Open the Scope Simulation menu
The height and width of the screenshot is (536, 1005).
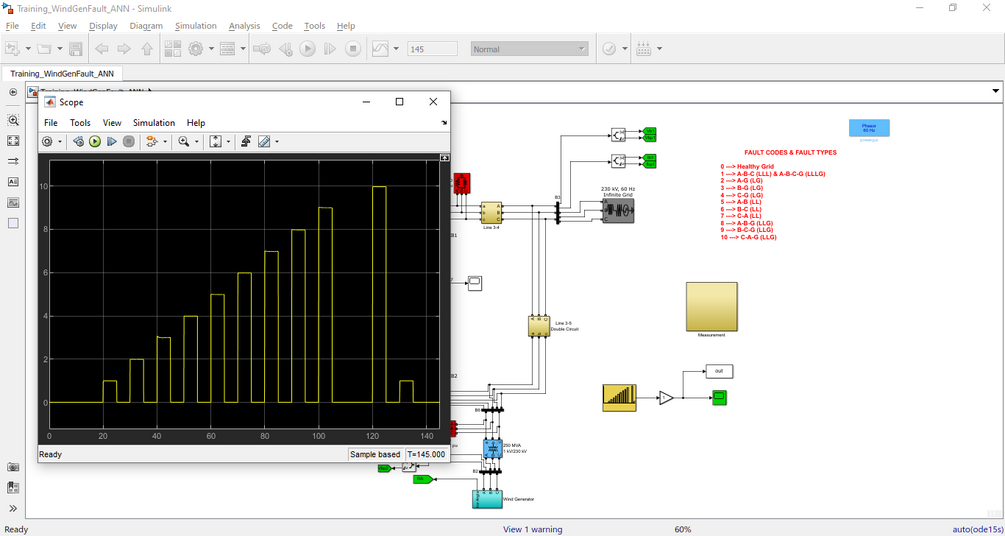154,122
